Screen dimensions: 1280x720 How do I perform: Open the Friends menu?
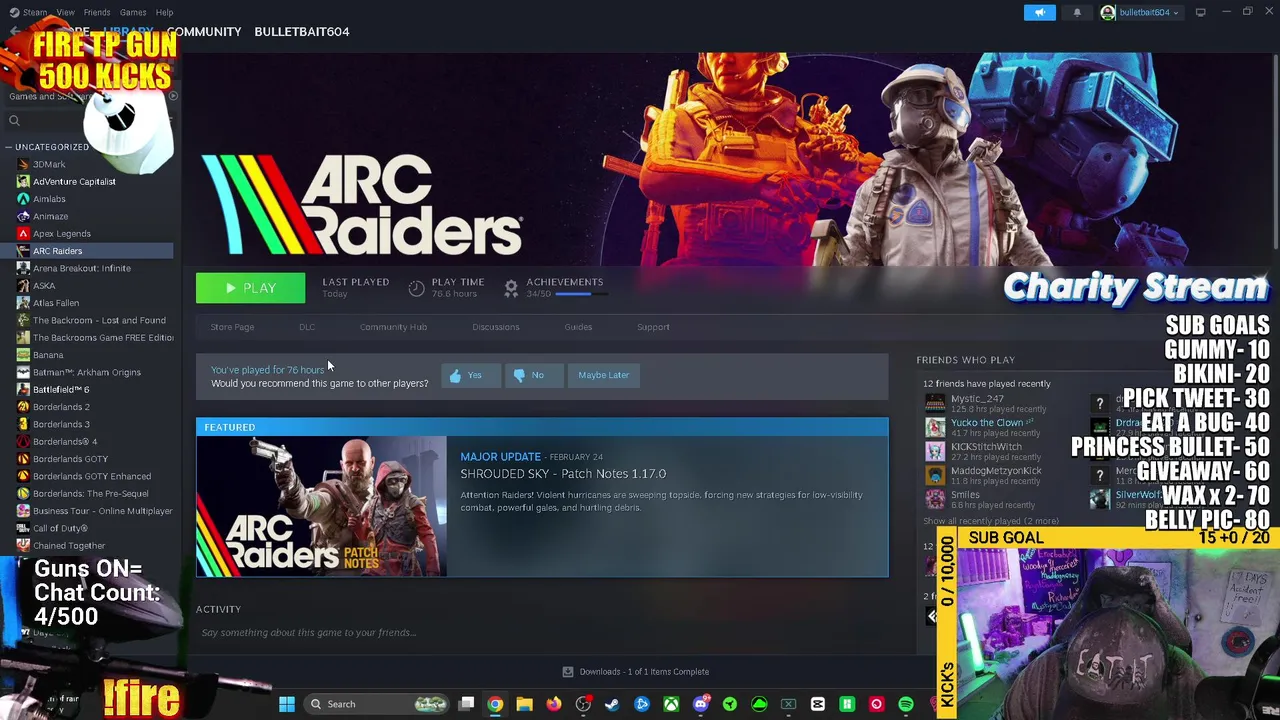97,12
